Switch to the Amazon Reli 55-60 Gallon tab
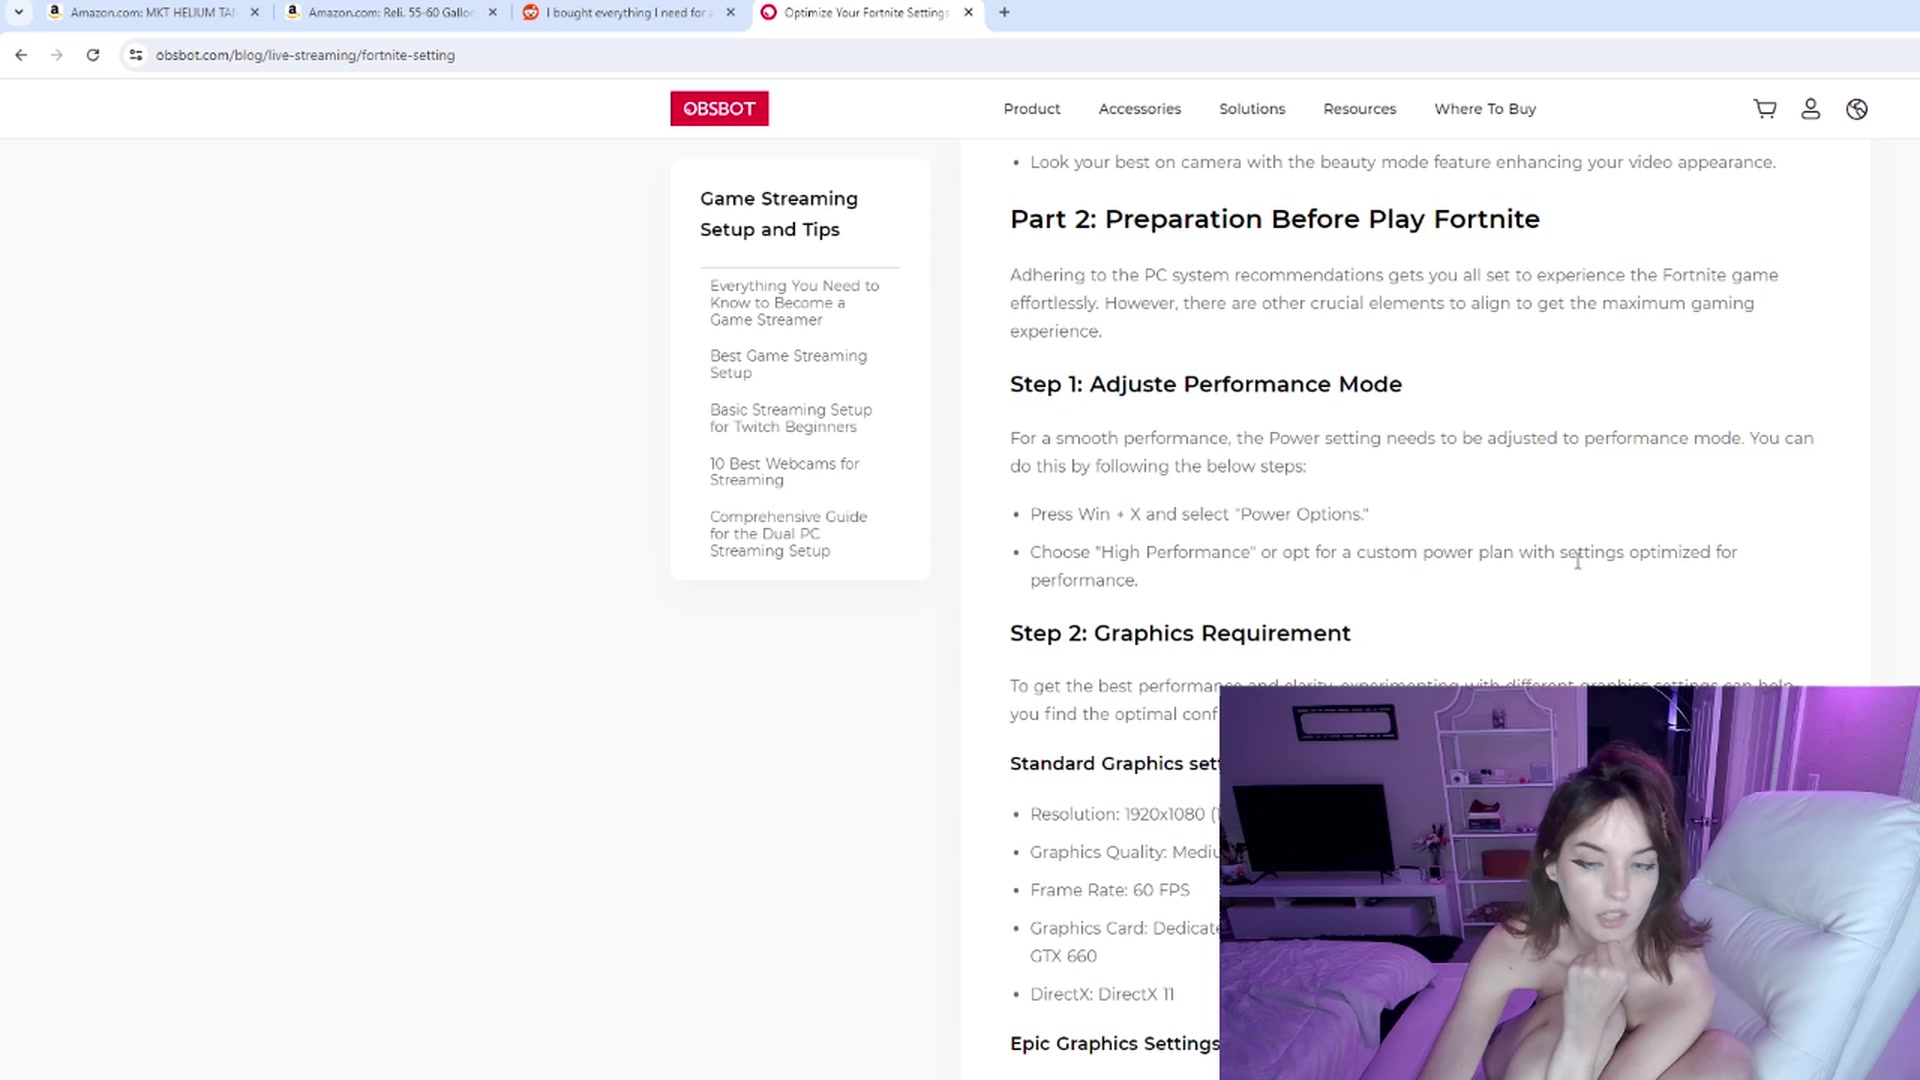The image size is (1920, 1080). click(390, 12)
